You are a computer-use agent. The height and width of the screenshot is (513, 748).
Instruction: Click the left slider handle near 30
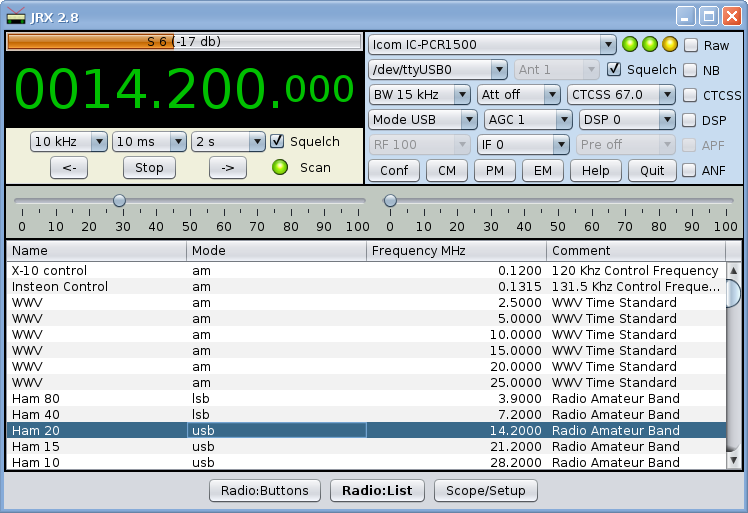(x=119, y=201)
